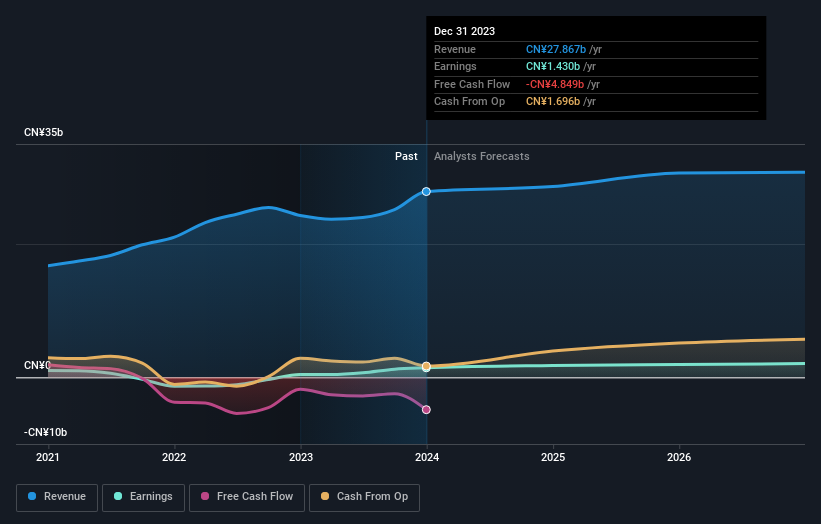Select the 2021 x-axis label
821x524 pixels.
(x=48, y=457)
